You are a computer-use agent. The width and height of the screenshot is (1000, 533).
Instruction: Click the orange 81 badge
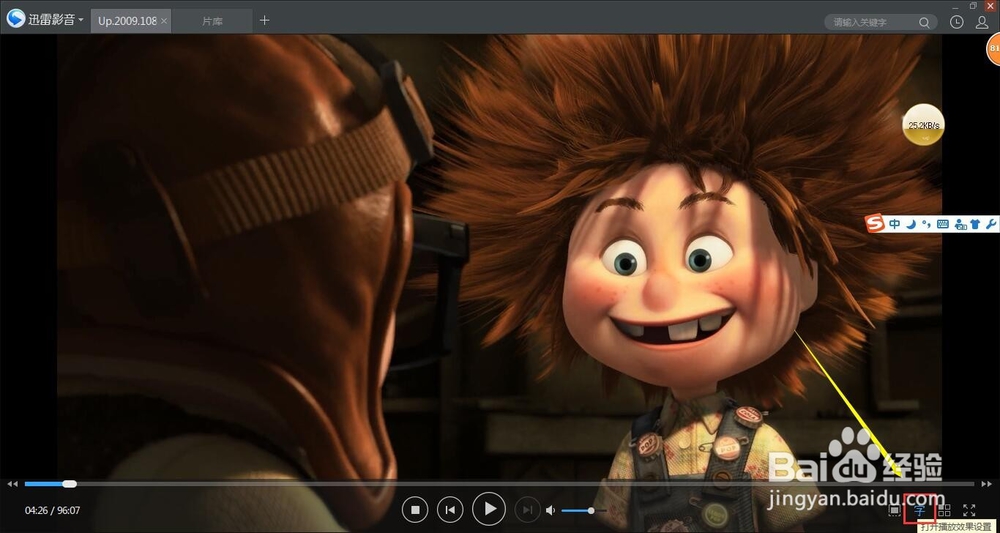(x=993, y=50)
